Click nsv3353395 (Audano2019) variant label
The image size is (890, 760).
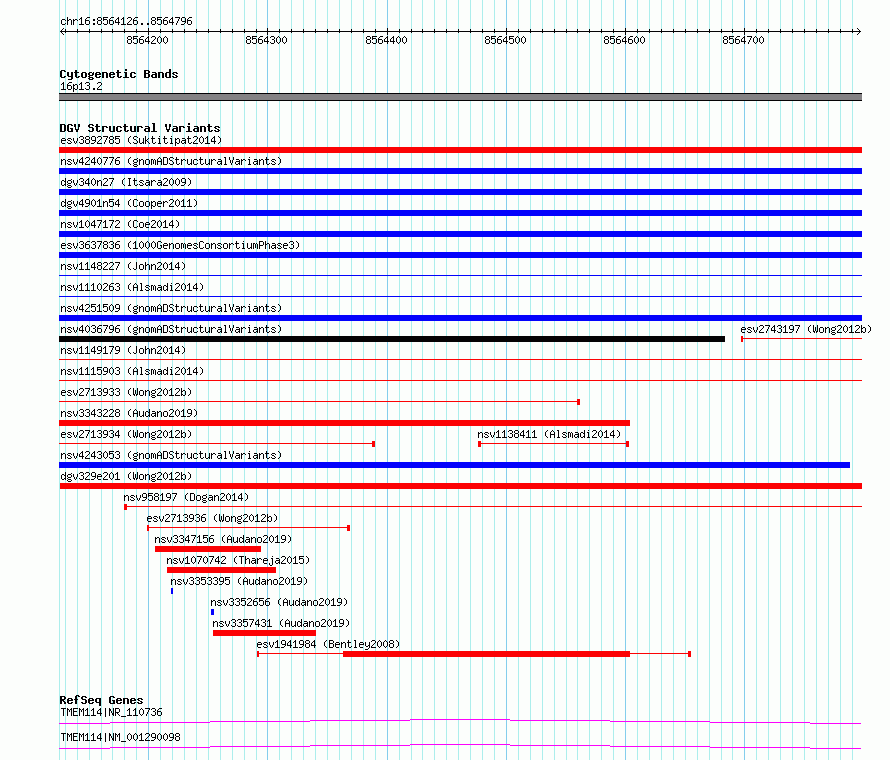click(x=239, y=581)
